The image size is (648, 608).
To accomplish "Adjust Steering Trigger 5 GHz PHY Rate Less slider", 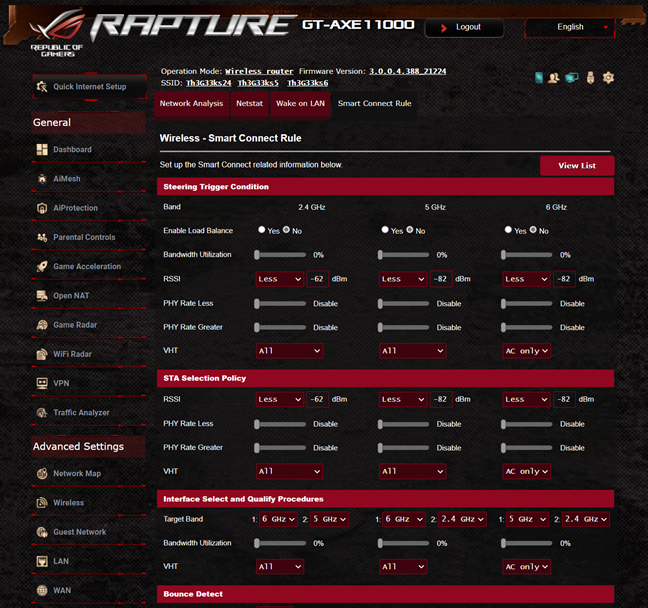I will (403, 304).
